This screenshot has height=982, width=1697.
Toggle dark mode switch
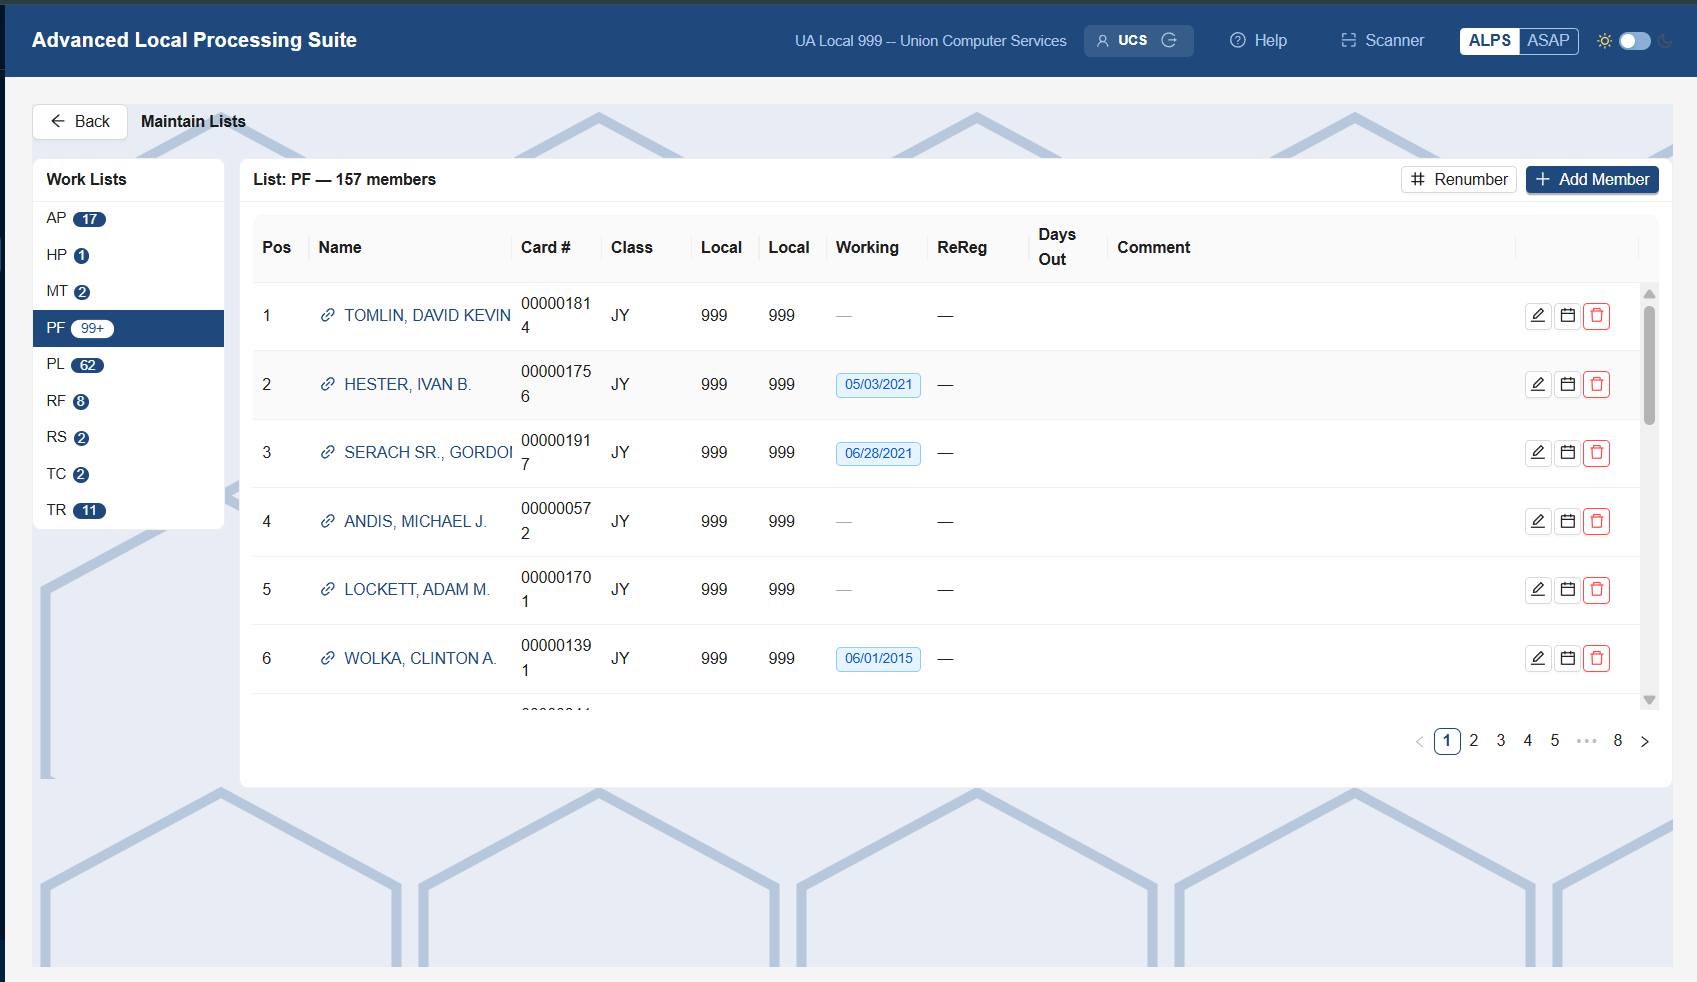pyautogui.click(x=1635, y=41)
